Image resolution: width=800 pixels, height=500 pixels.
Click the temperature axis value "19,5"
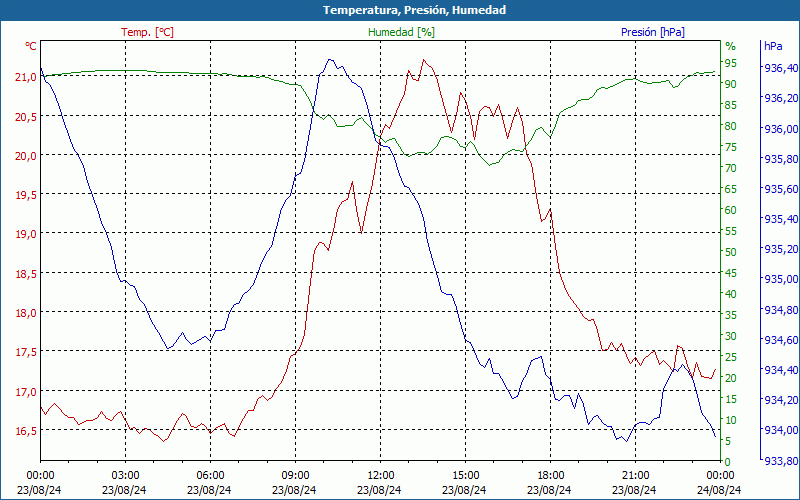tap(25, 195)
